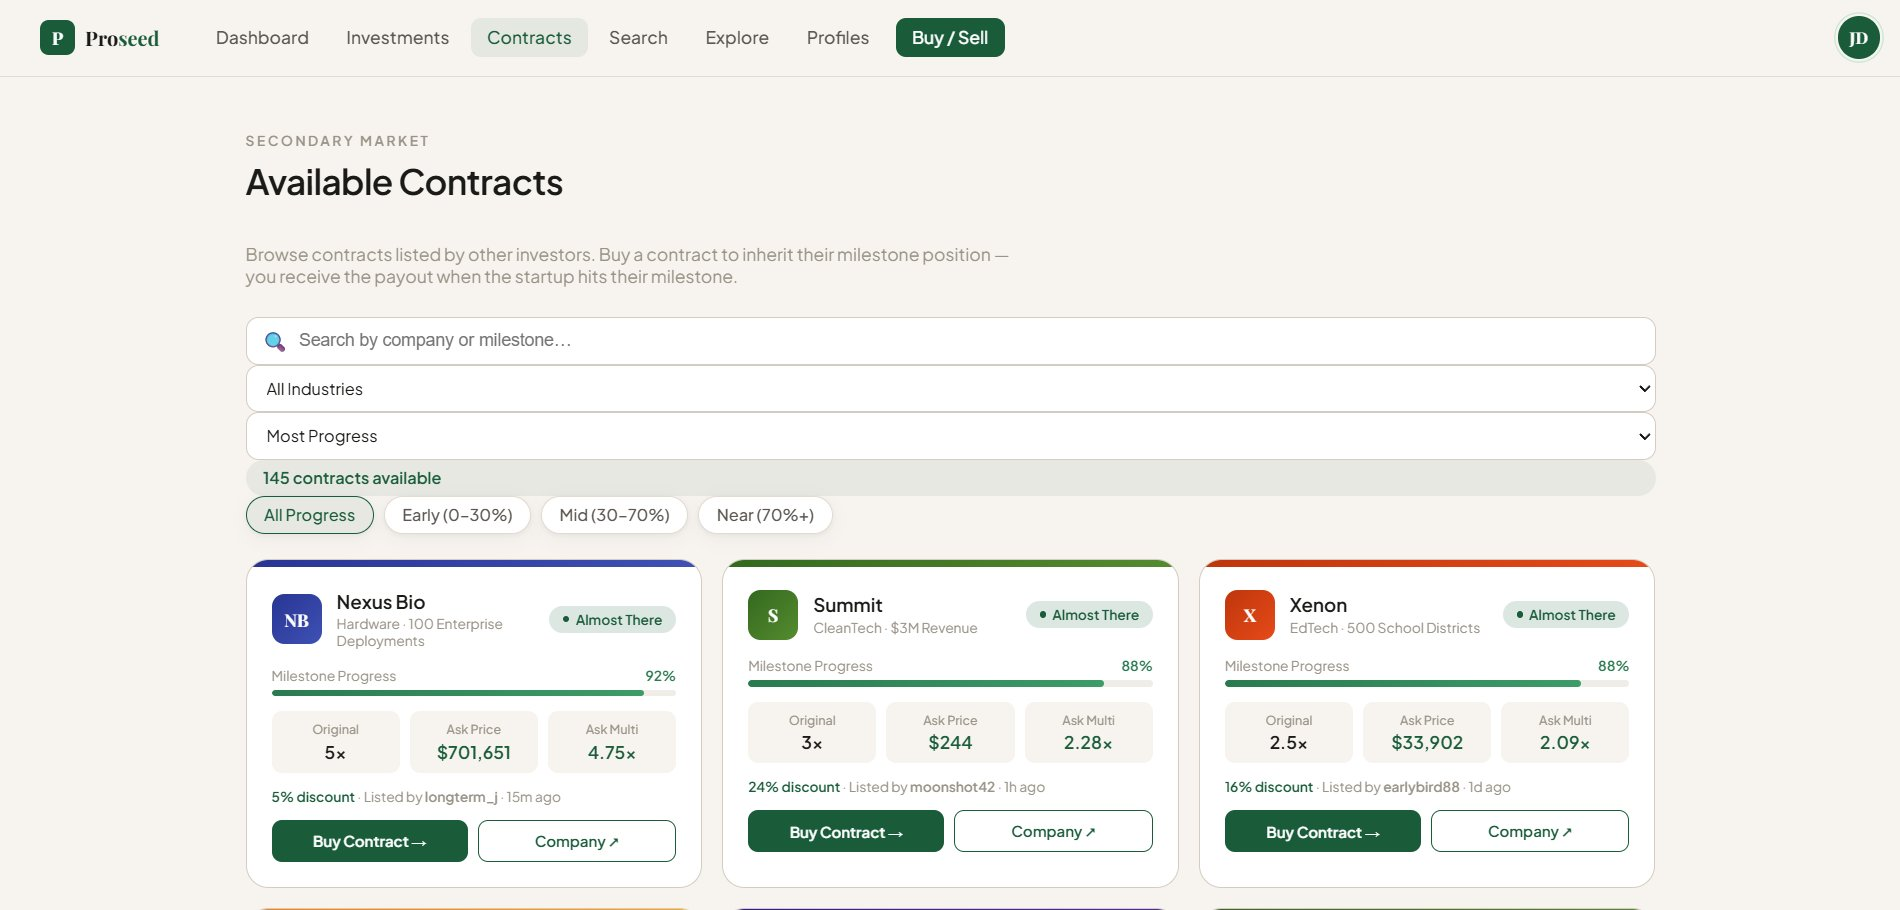Open Summit company page
The height and width of the screenshot is (910, 1900).
[x=1053, y=831]
